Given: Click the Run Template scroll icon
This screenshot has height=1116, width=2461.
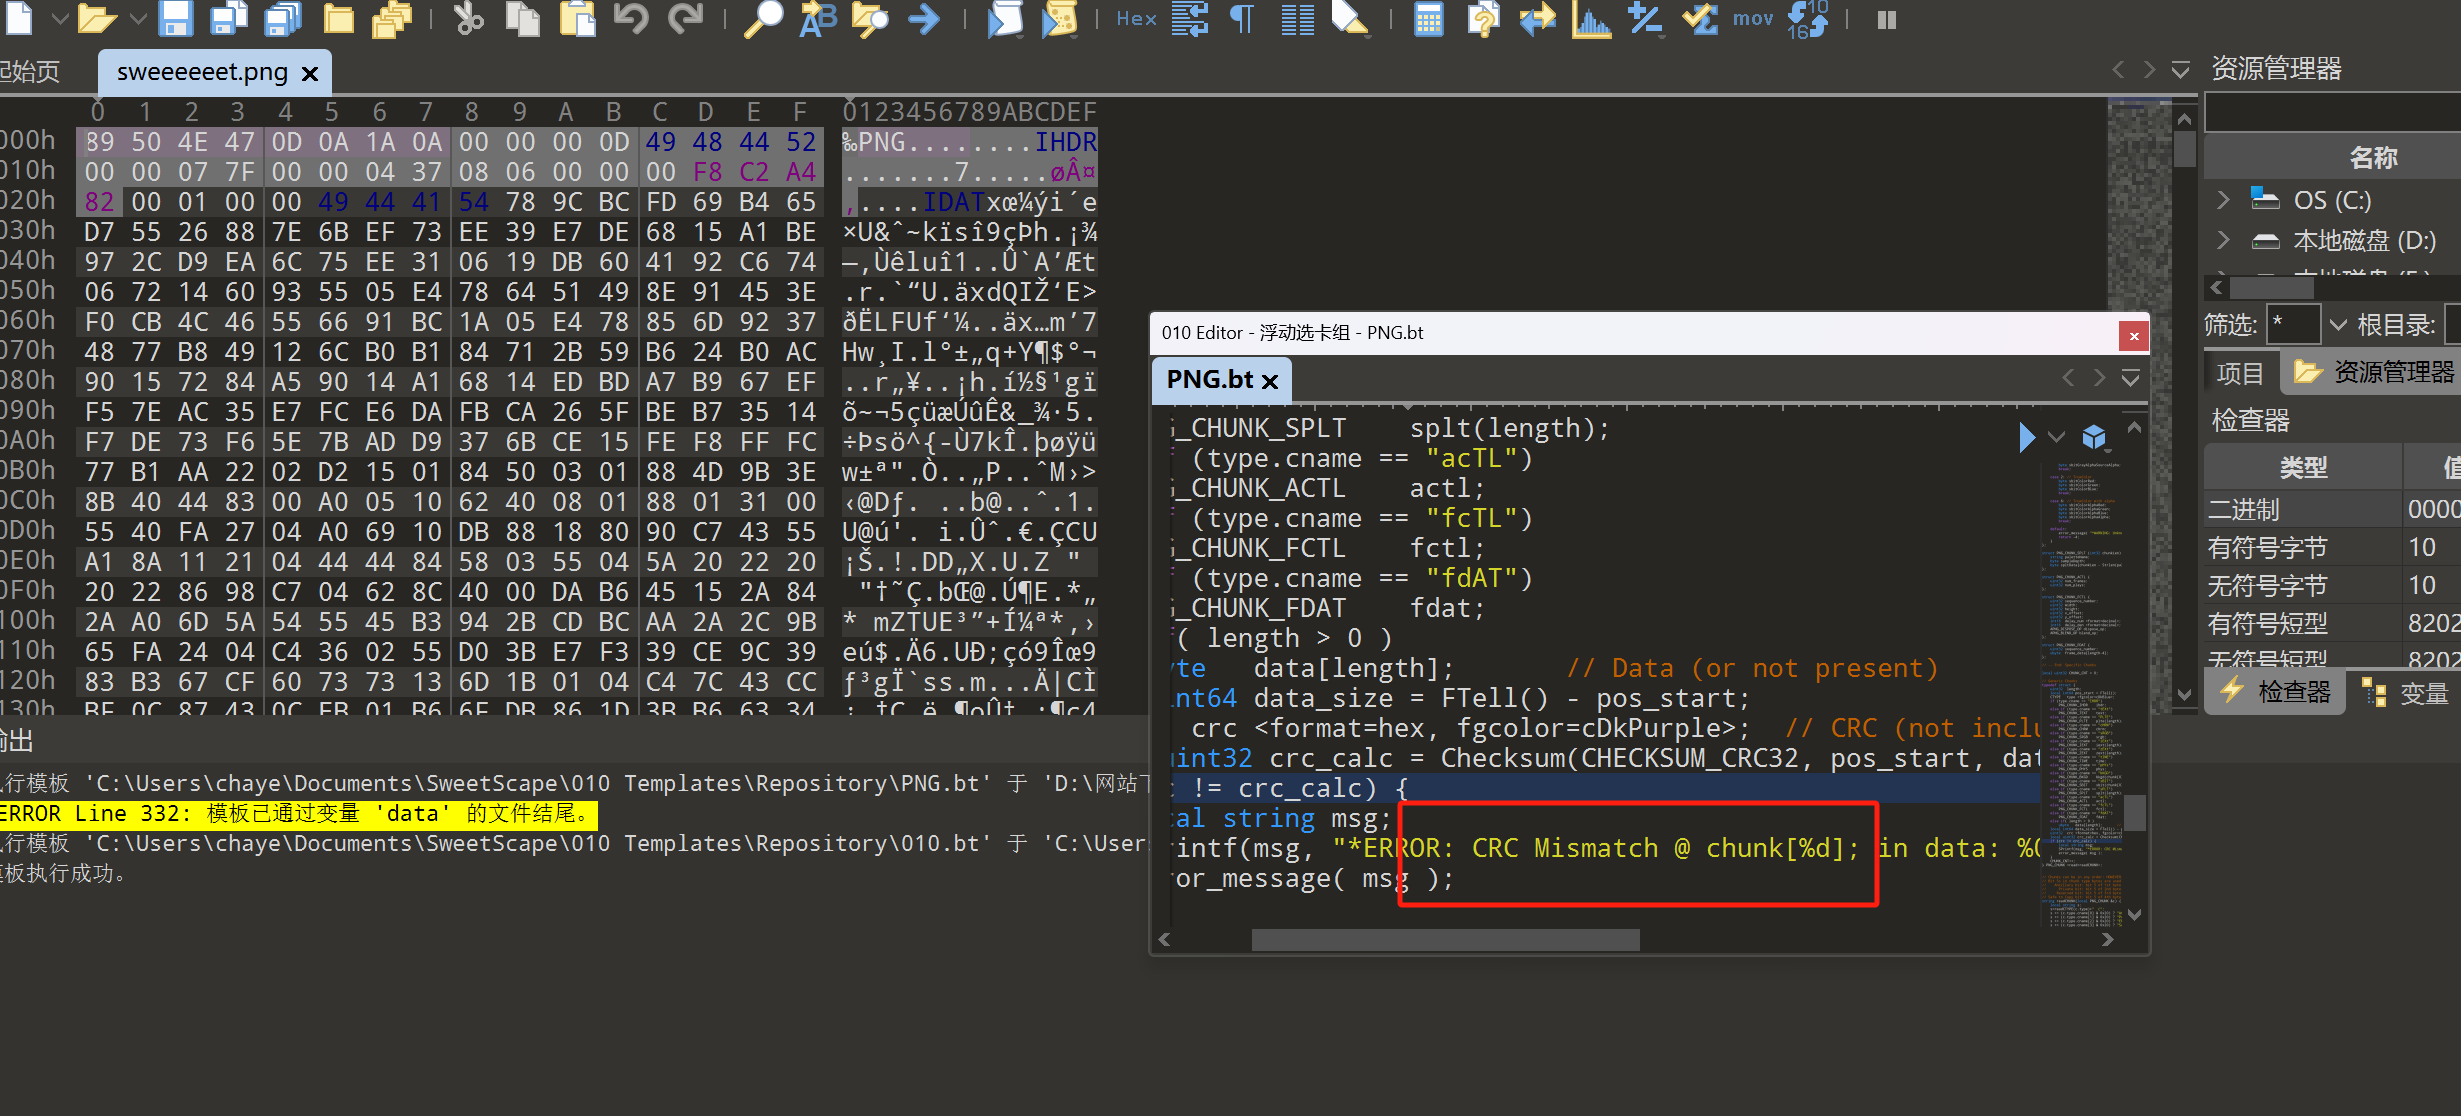Looking at the screenshot, I should click(x=1059, y=18).
